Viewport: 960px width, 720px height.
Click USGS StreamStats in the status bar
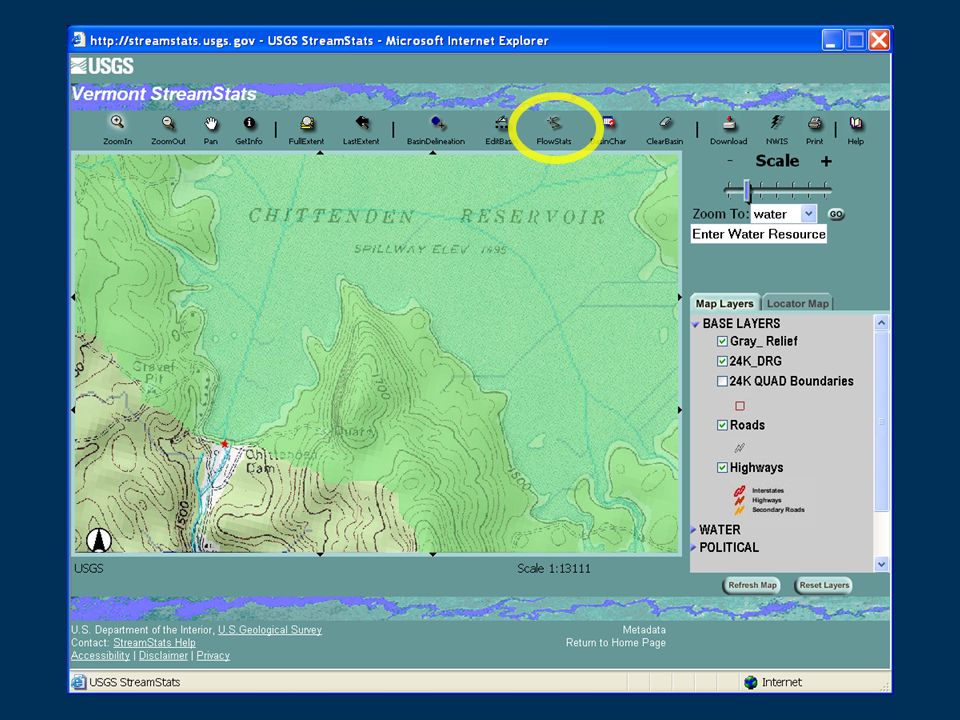pyautogui.click(x=135, y=682)
